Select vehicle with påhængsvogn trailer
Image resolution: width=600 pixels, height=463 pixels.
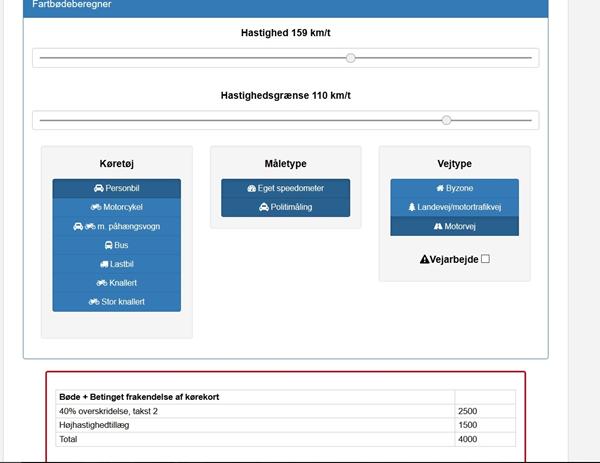point(116,226)
